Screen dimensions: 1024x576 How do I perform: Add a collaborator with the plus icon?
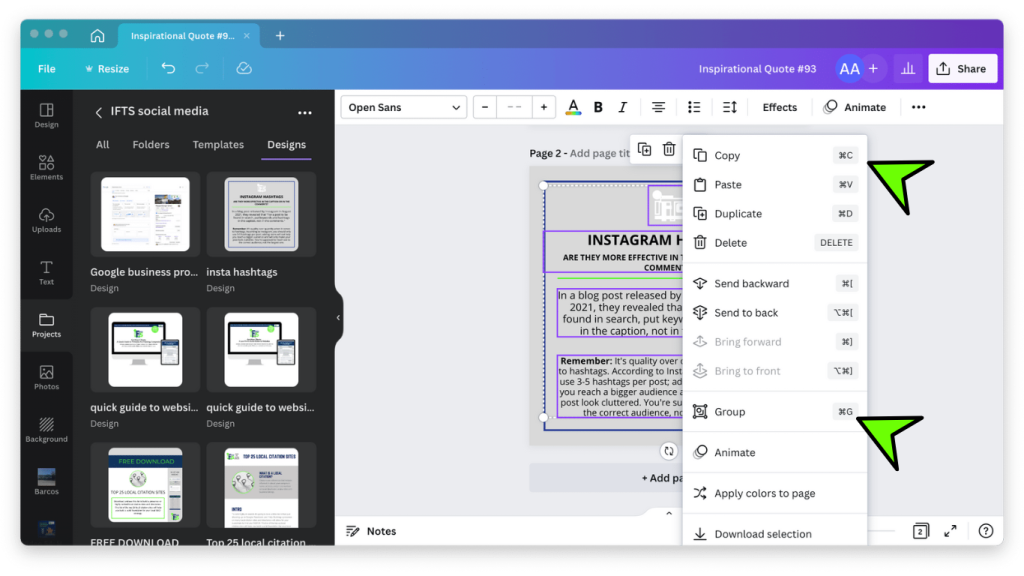coord(873,69)
